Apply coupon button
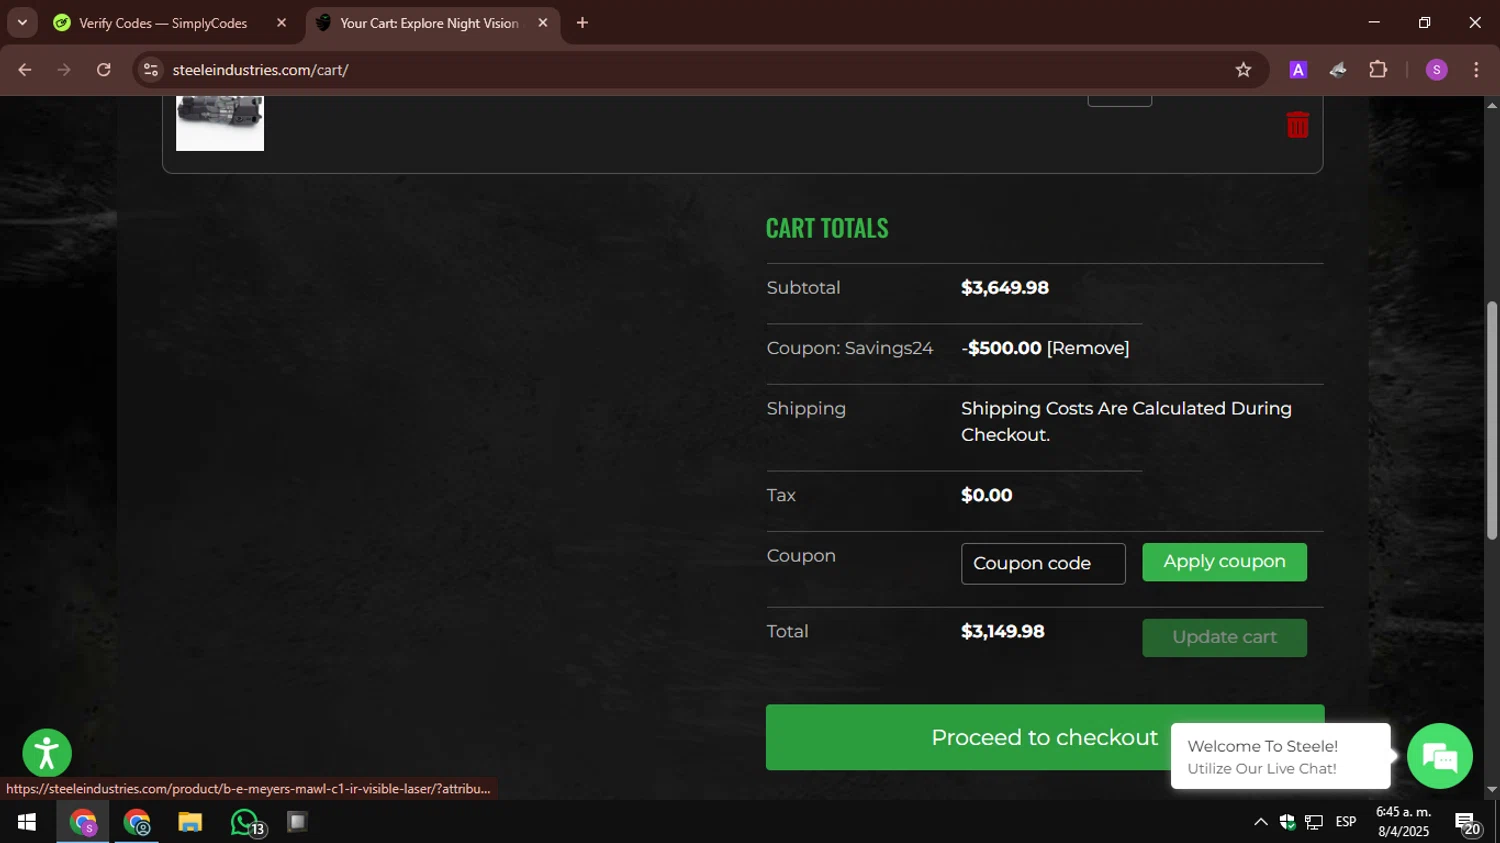 pyautogui.click(x=1224, y=562)
